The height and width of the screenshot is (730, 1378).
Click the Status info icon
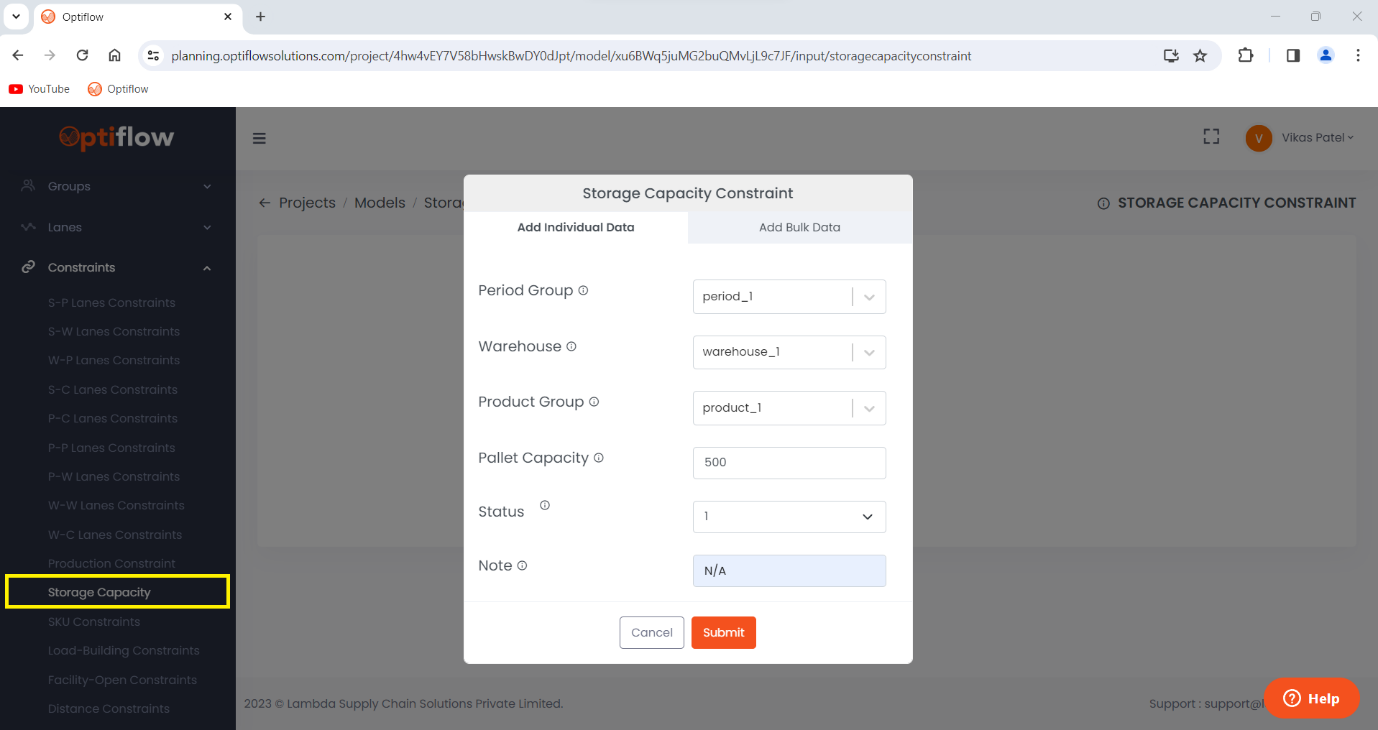[x=543, y=504]
